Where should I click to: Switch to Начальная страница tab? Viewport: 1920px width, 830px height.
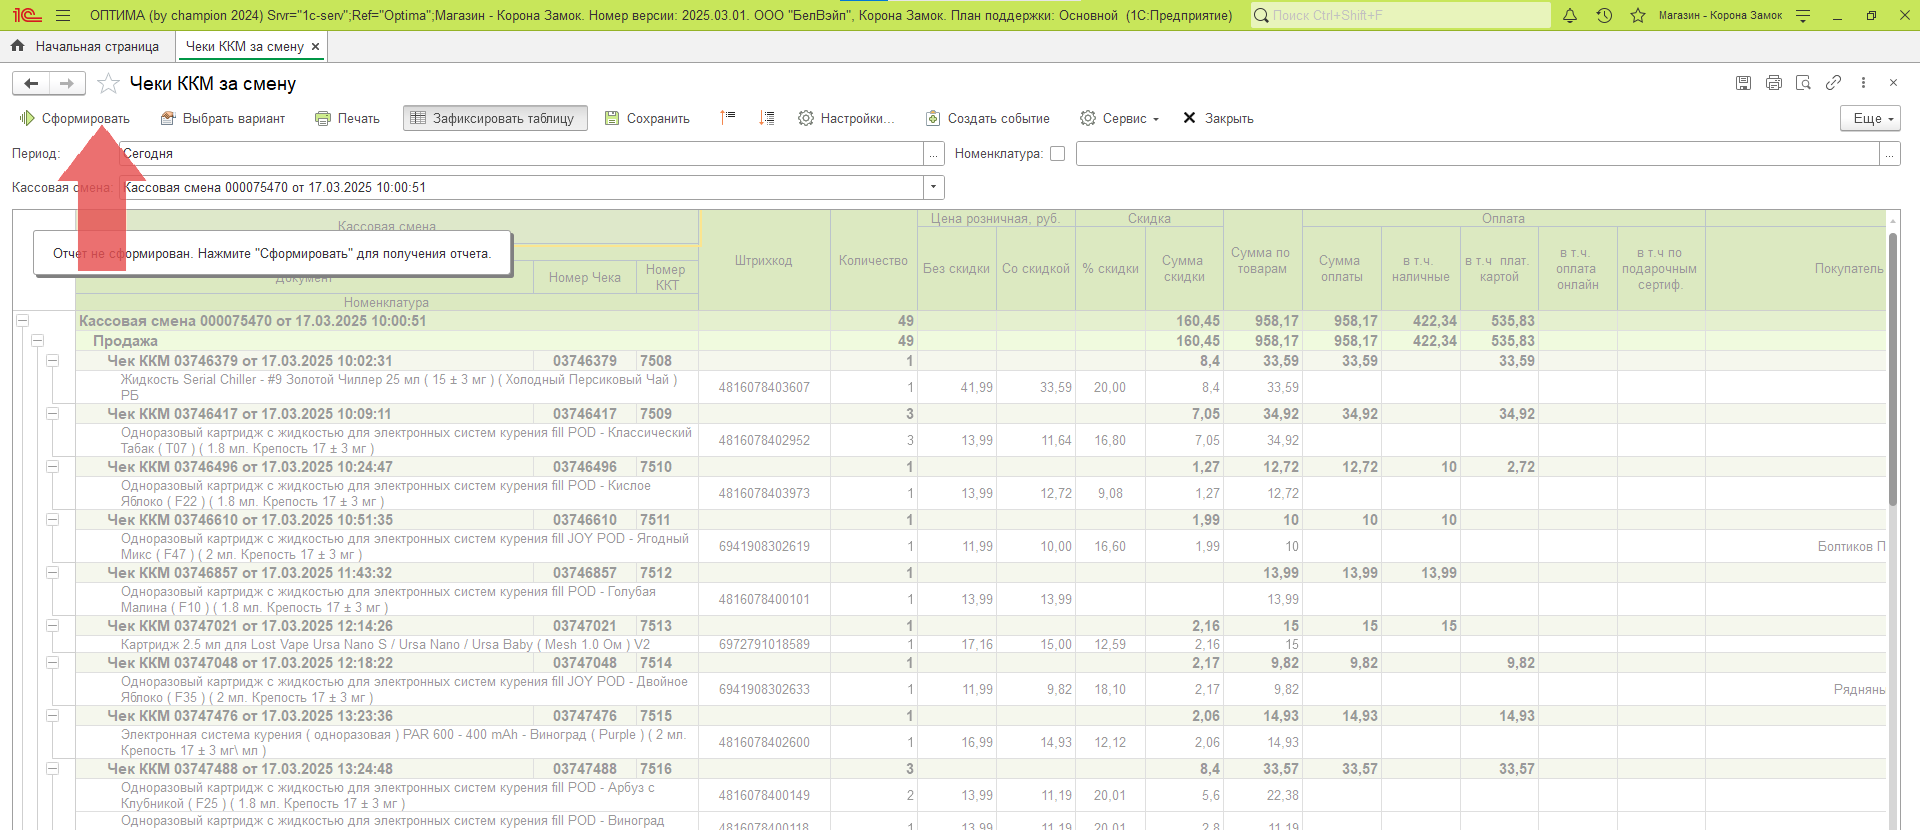pyautogui.click(x=86, y=46)
